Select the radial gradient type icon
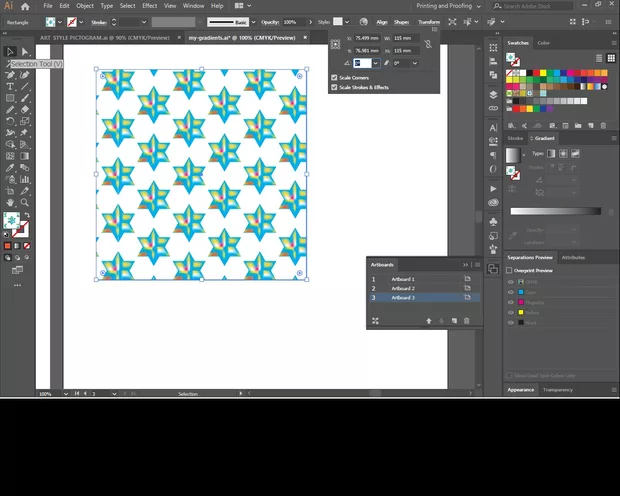 pyautogui.click(x=564, y=154)
